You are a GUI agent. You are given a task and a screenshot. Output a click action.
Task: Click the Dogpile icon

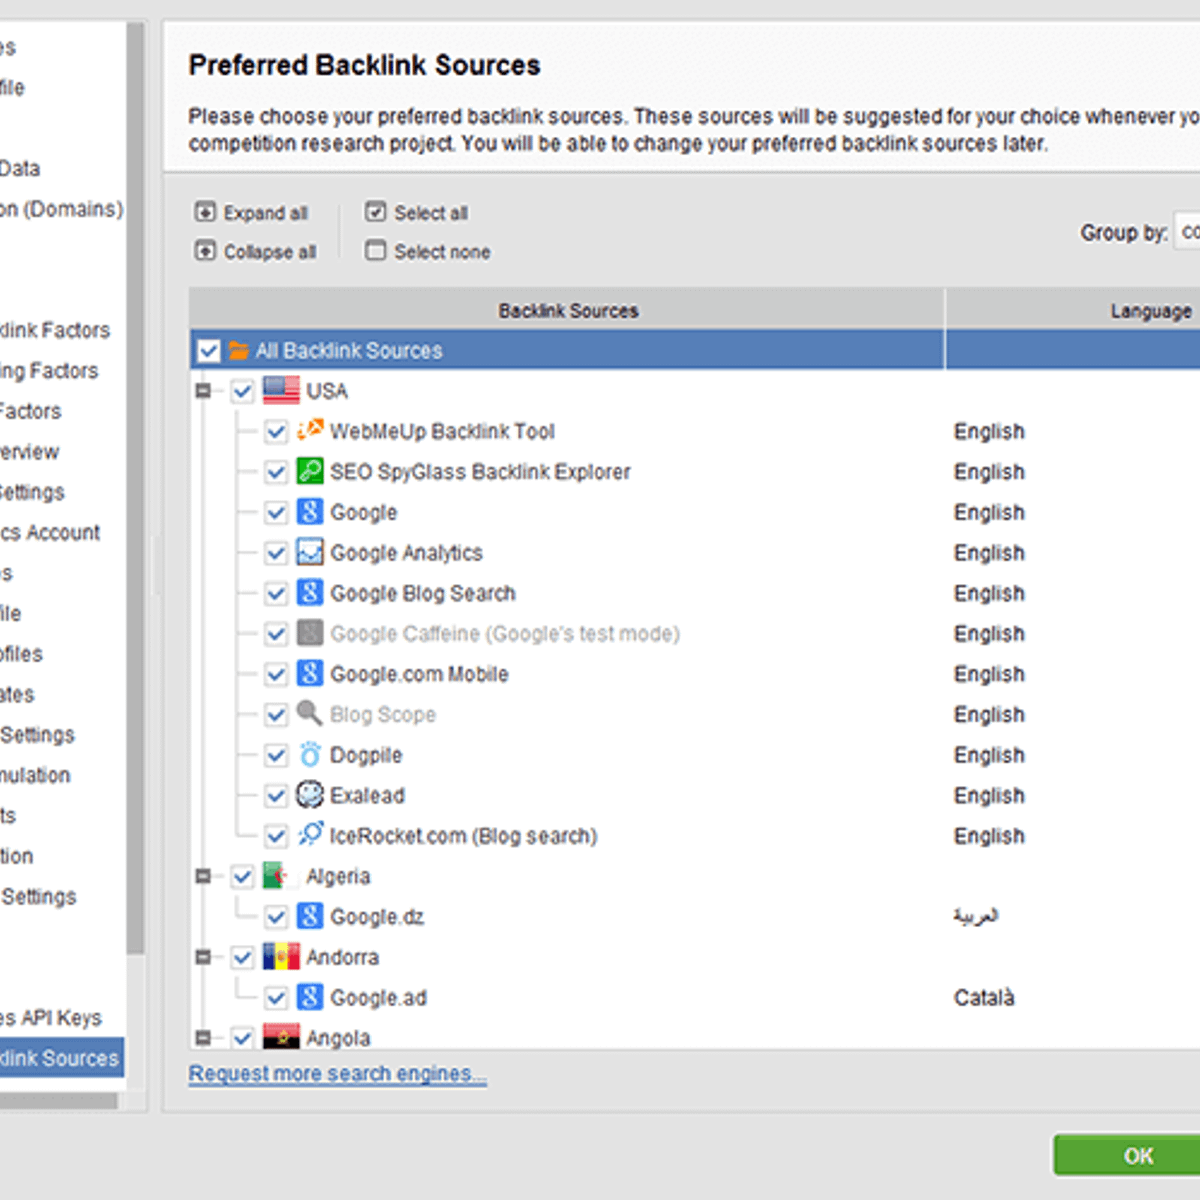tap(310, 755)
